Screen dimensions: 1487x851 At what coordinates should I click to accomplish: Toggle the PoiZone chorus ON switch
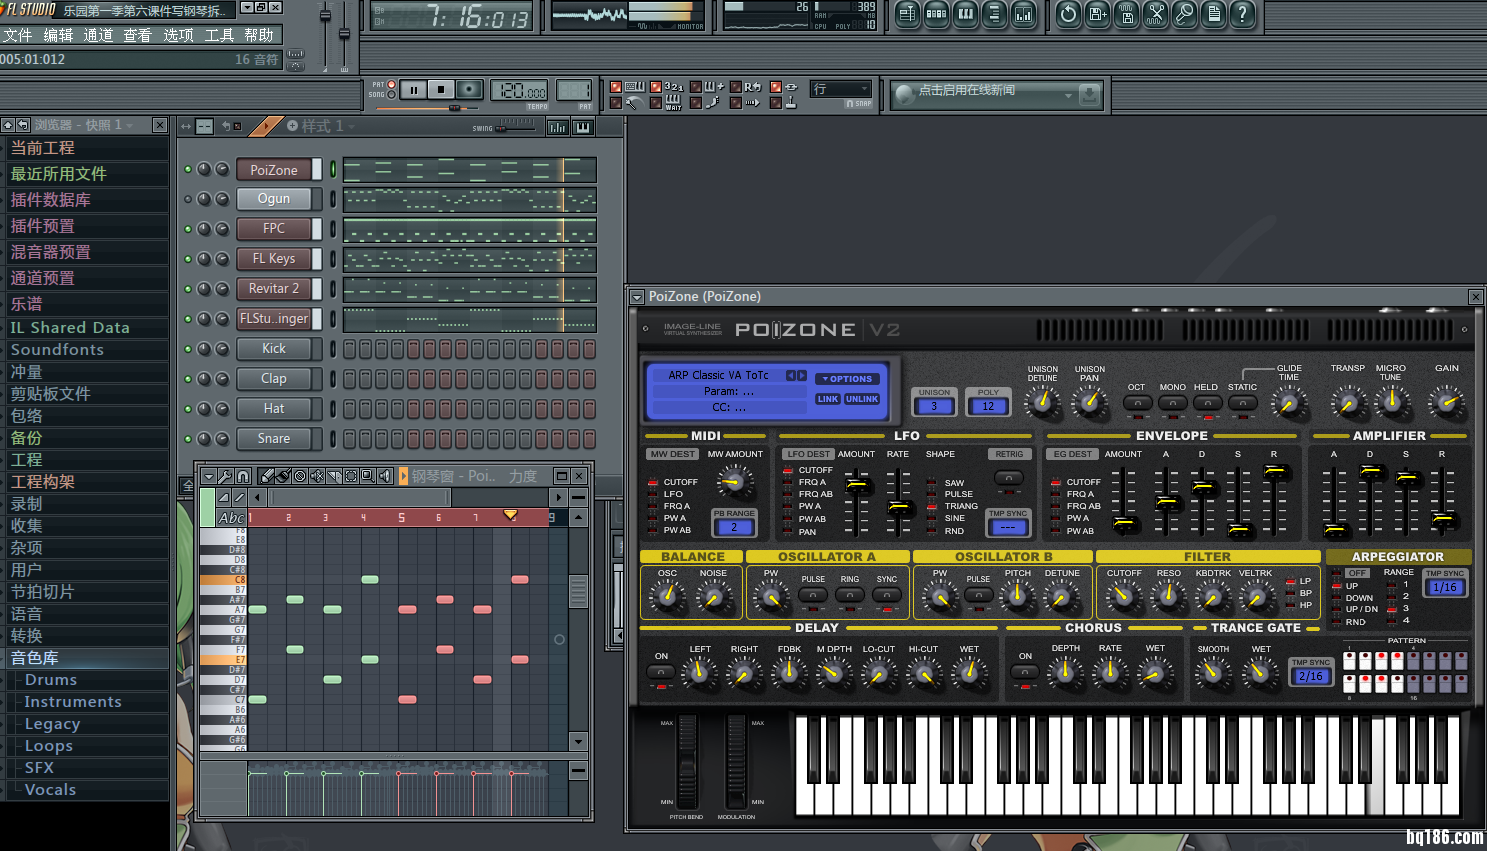pos(1025,673)
